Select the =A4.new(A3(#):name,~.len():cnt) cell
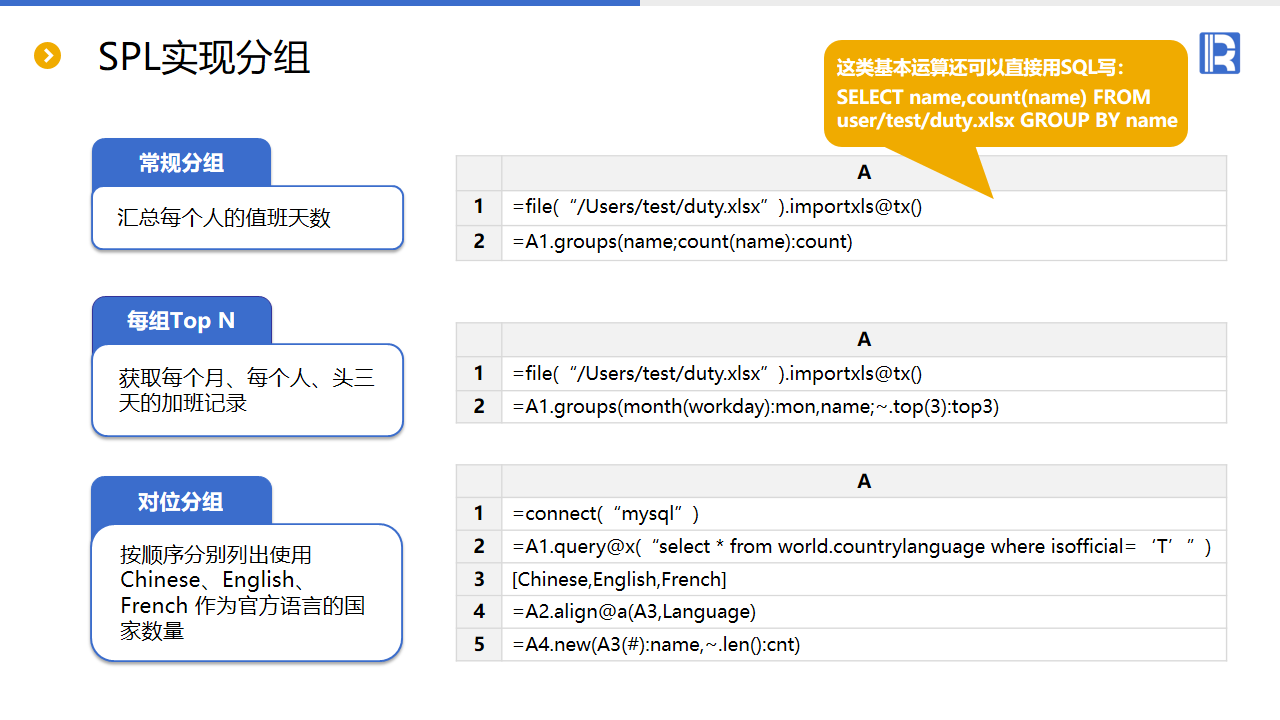 click(863, 645)
